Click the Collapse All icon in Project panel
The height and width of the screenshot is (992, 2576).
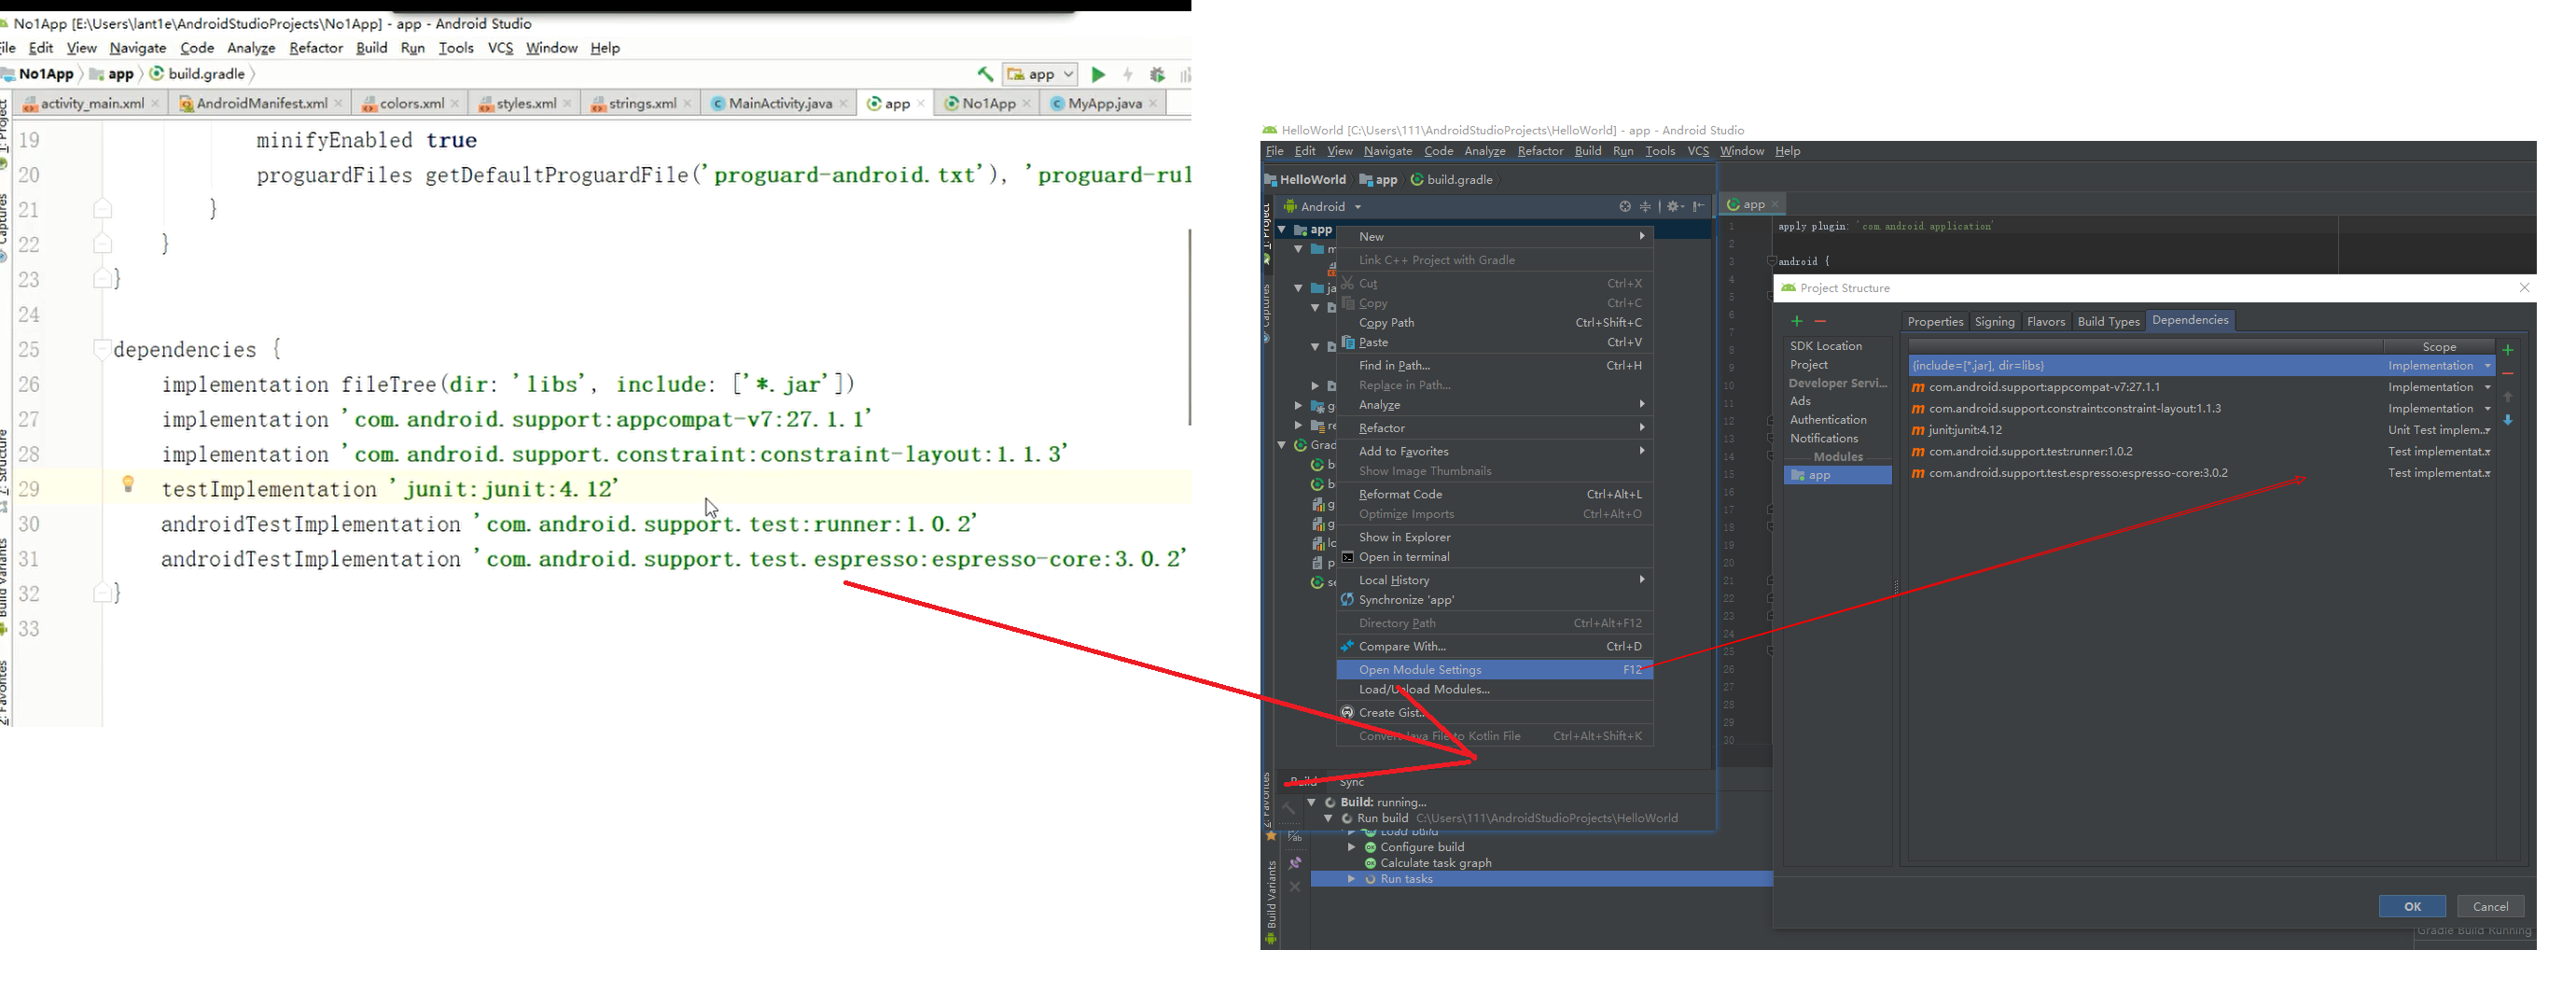tap(1645, 207)
